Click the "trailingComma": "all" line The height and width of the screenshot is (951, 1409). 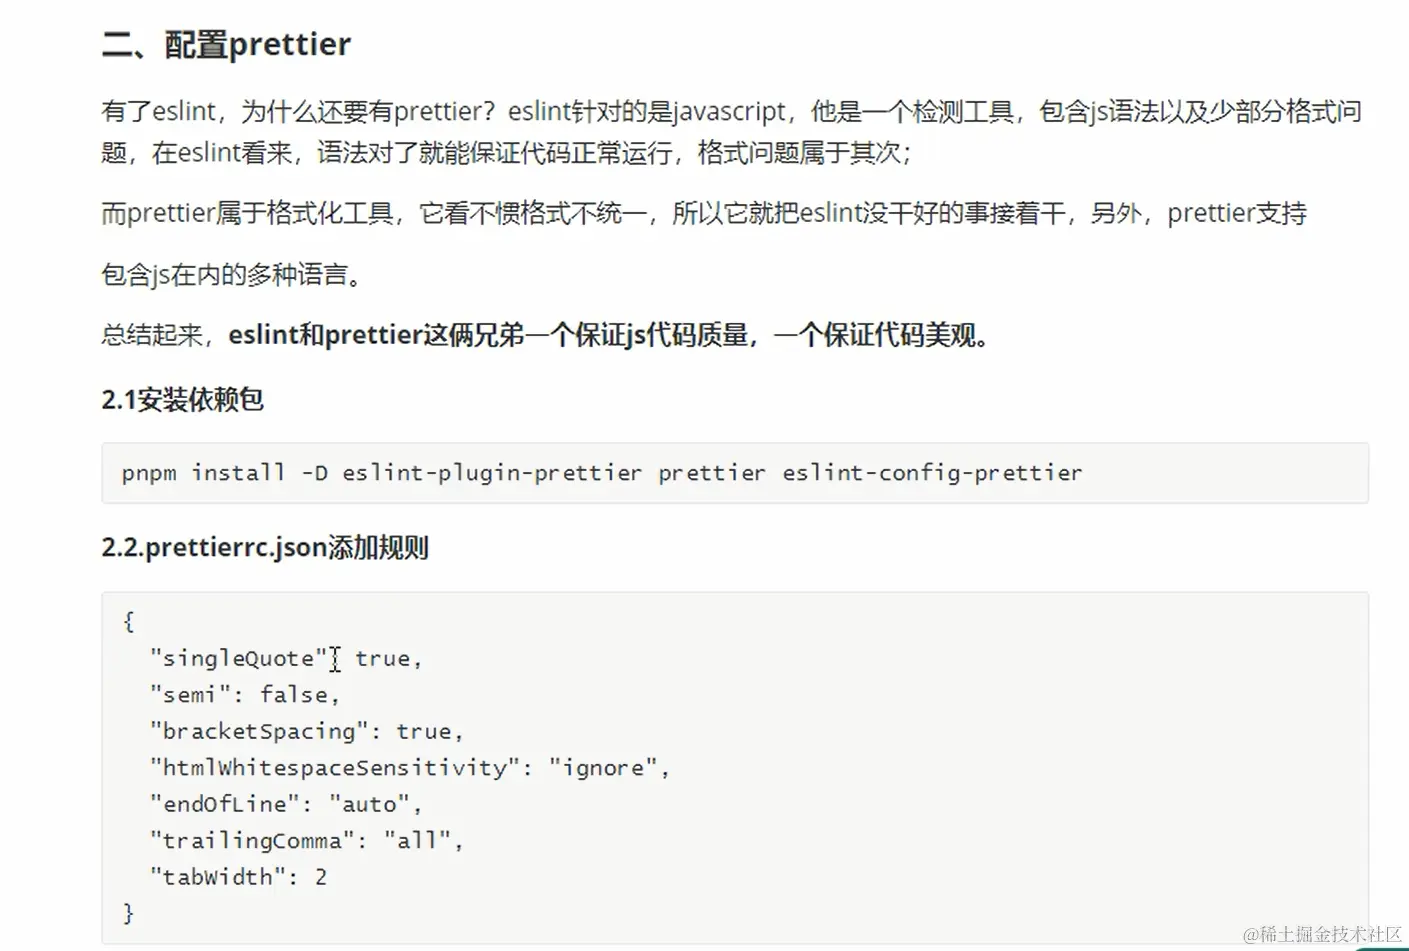pos(306,840)
